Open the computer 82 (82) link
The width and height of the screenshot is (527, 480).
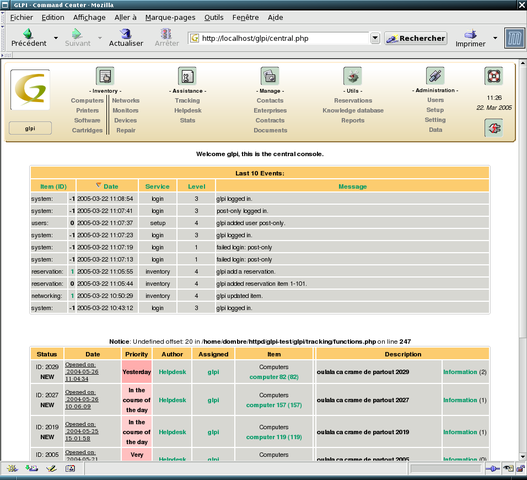(274, 377)
